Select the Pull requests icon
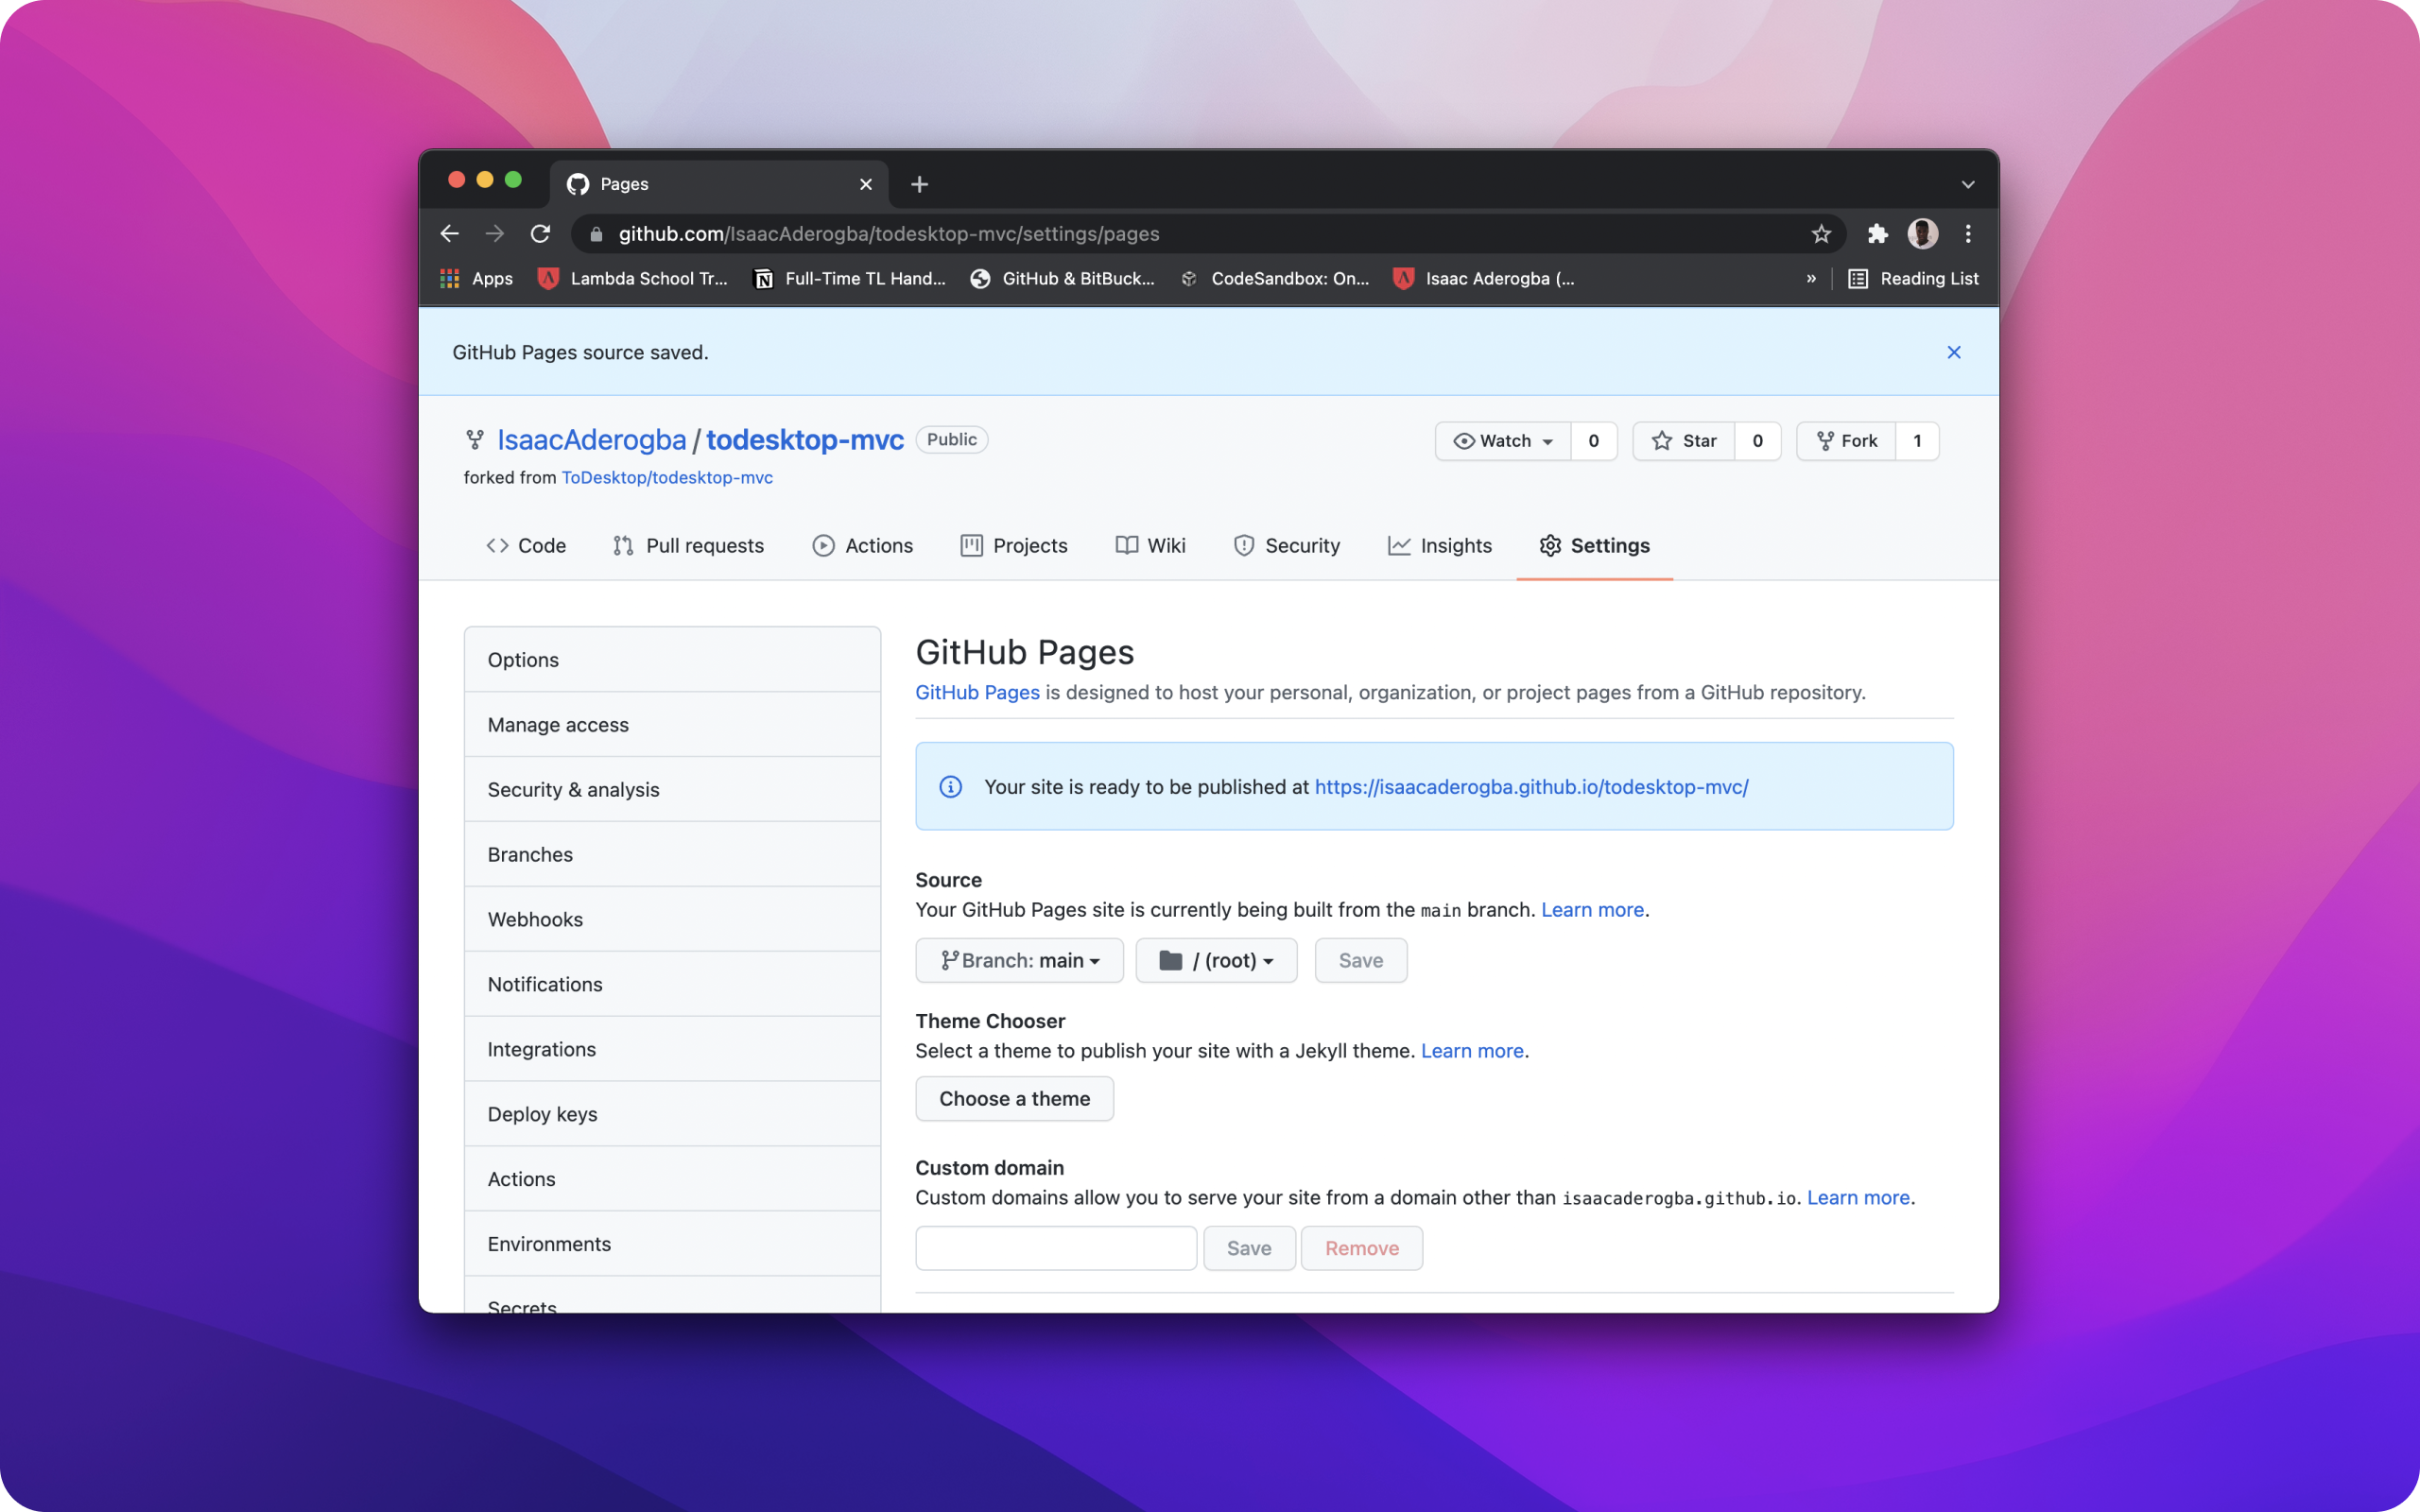The image size is (2420, 1512). (x=624, y=545)
